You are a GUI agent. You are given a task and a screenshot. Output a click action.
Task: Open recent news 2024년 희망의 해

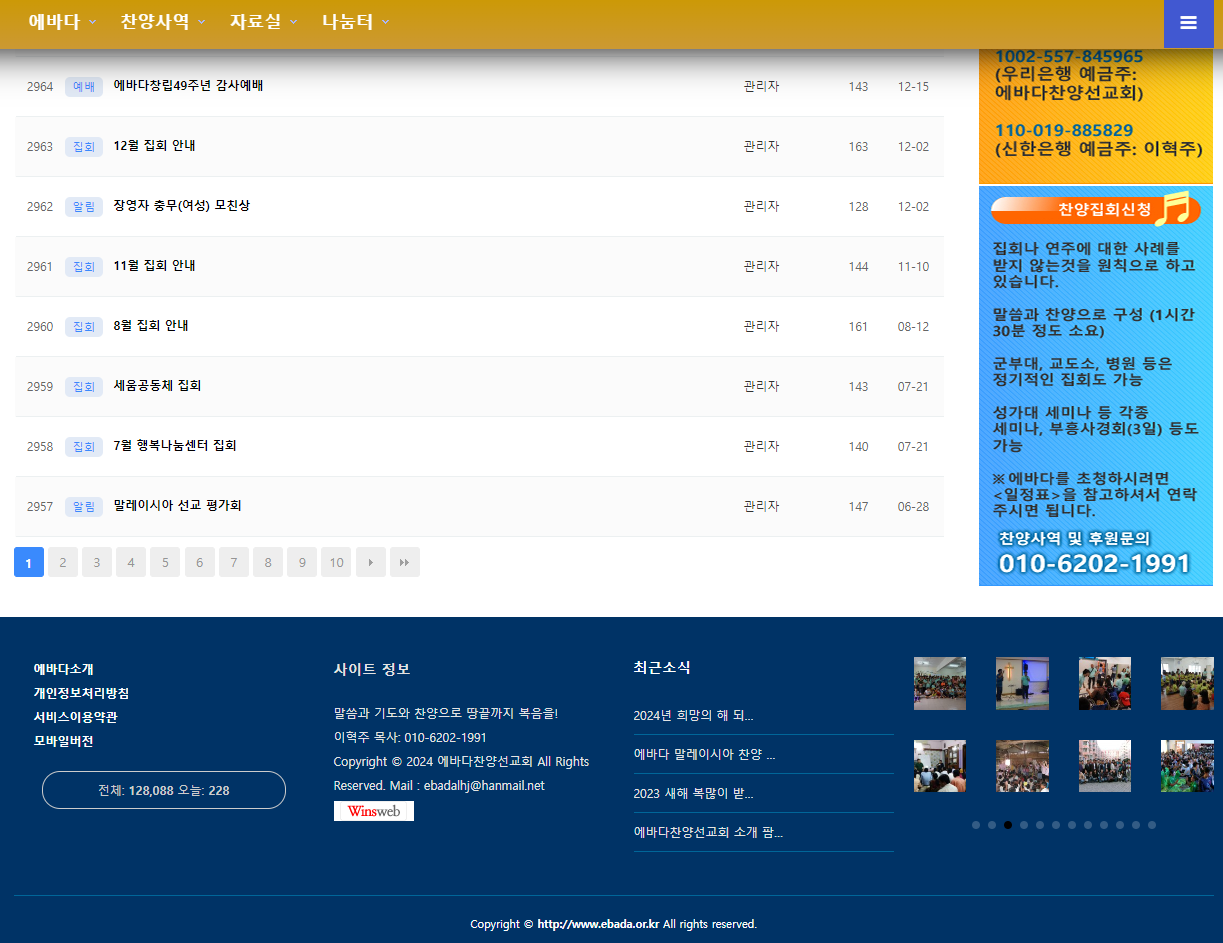pyautogui.click(x=693, y=715)
